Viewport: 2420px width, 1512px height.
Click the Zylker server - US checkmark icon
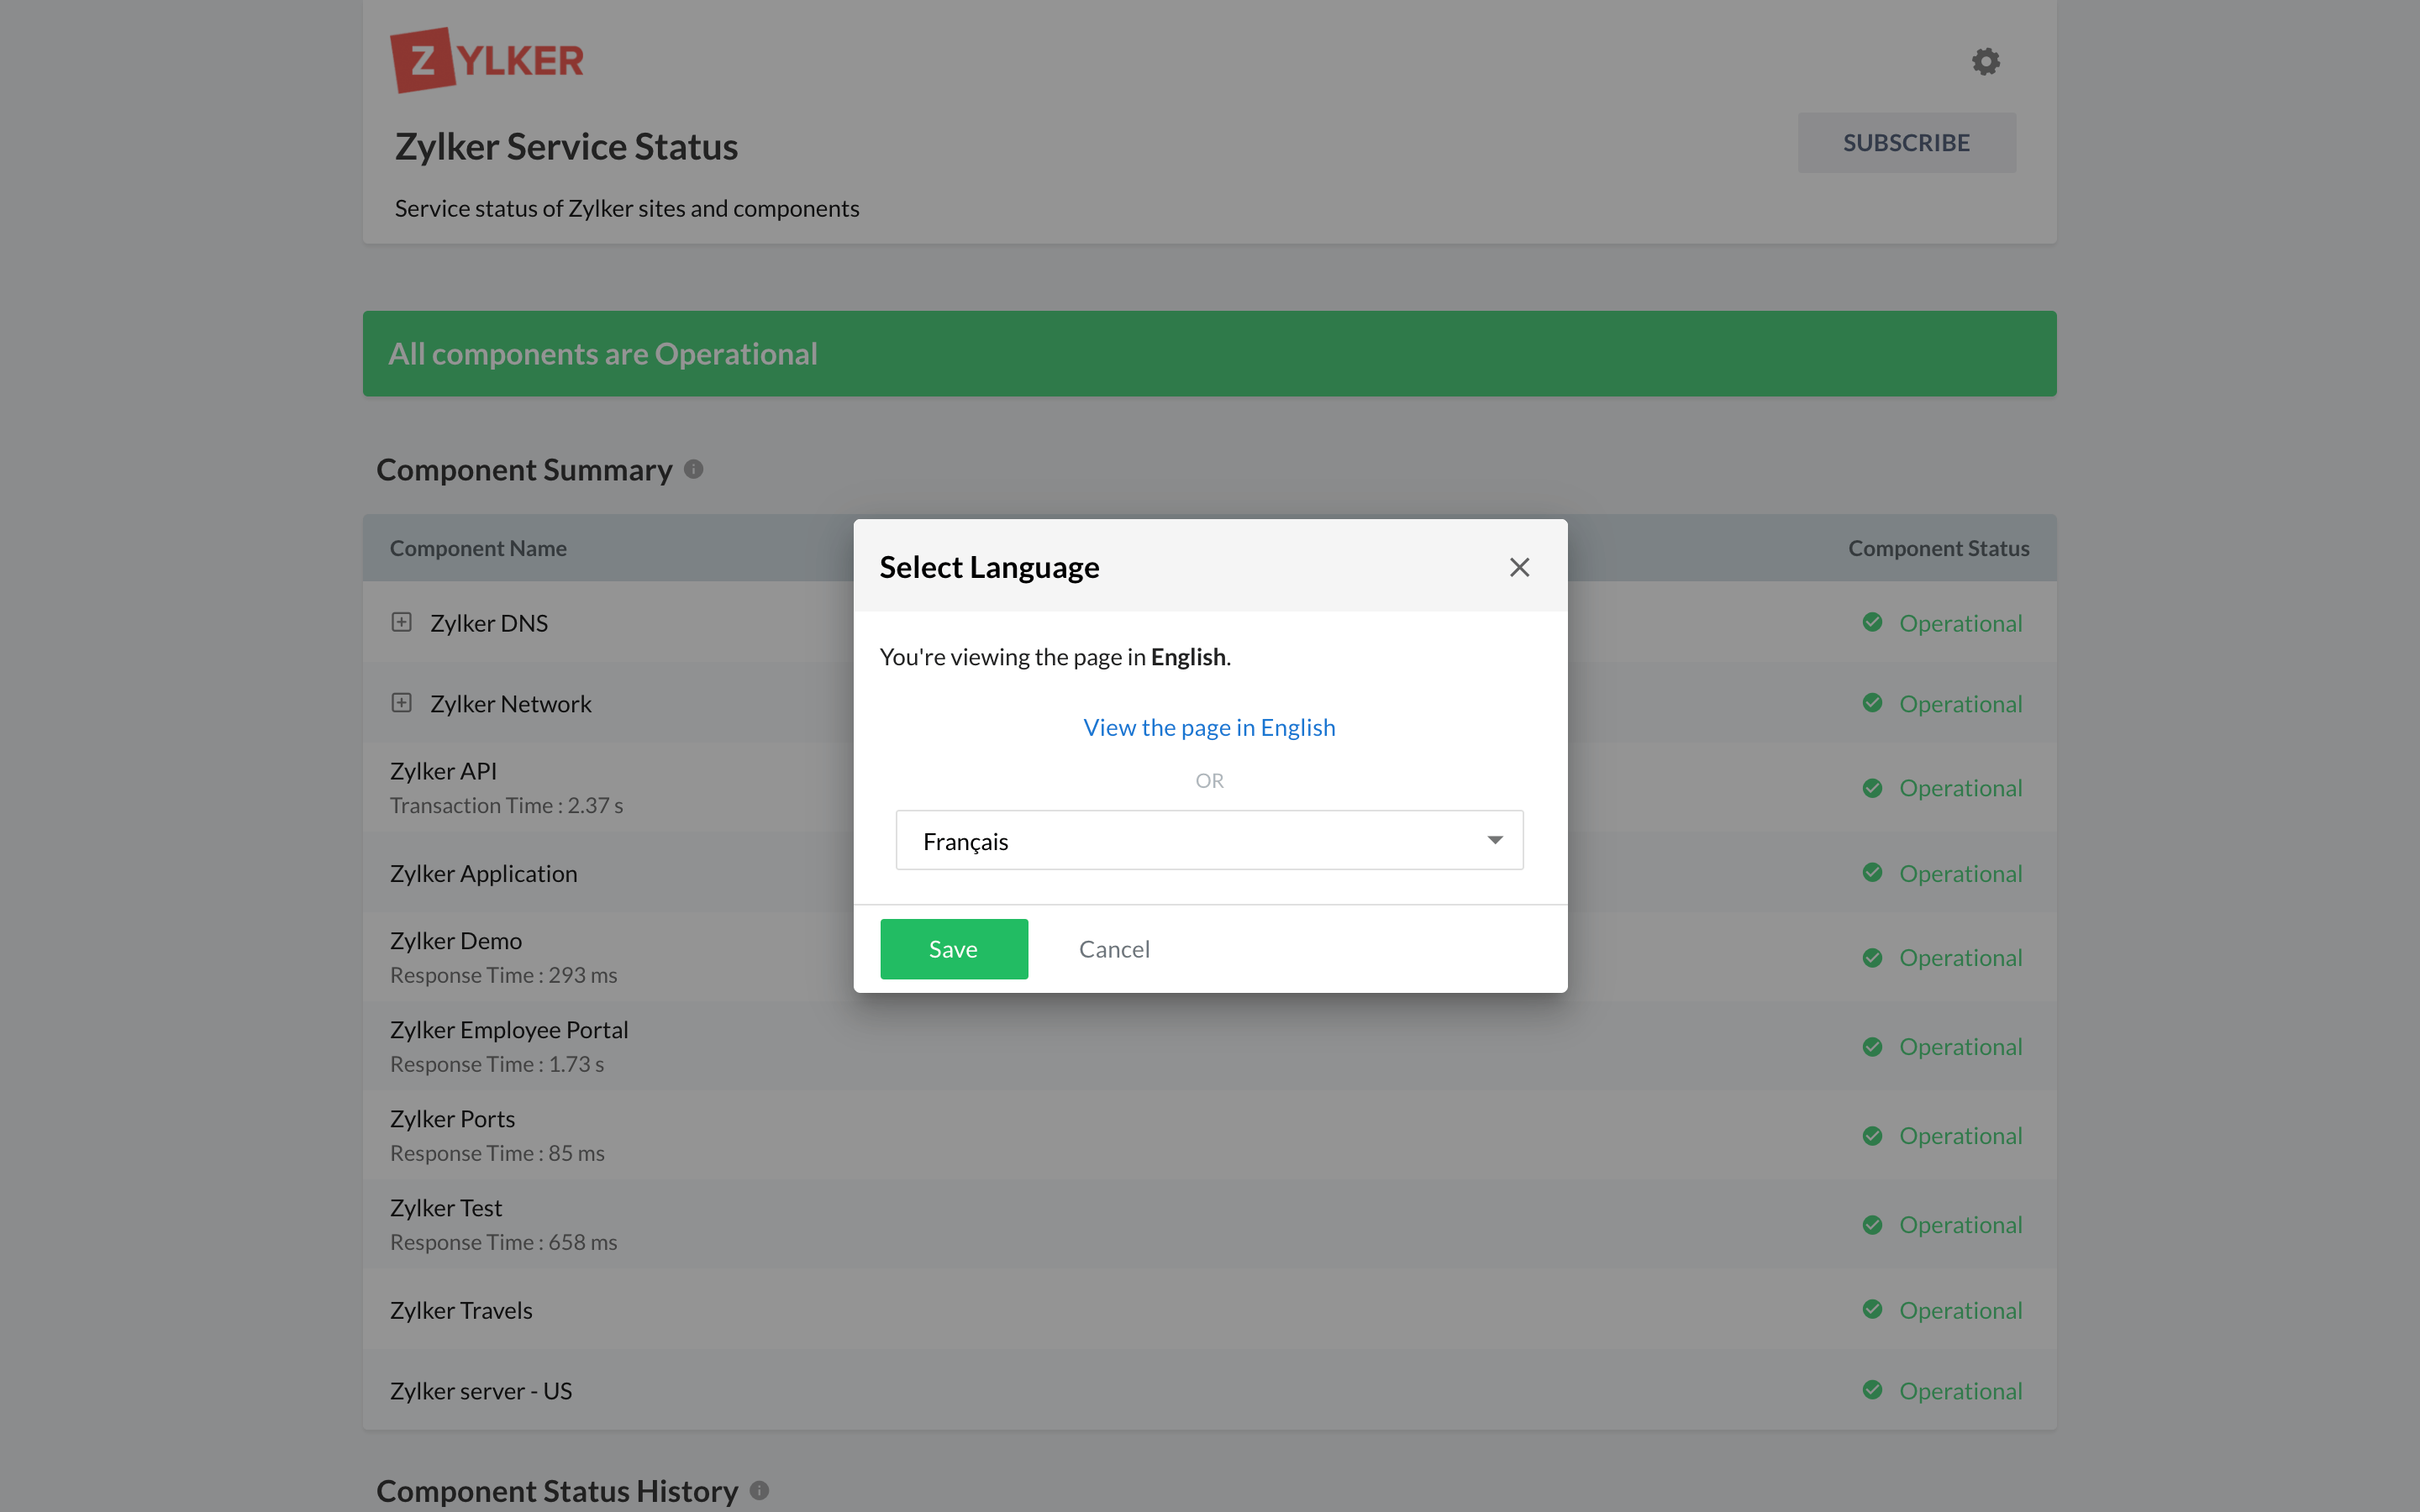pyautogui.click(x=1872, y=1390)
